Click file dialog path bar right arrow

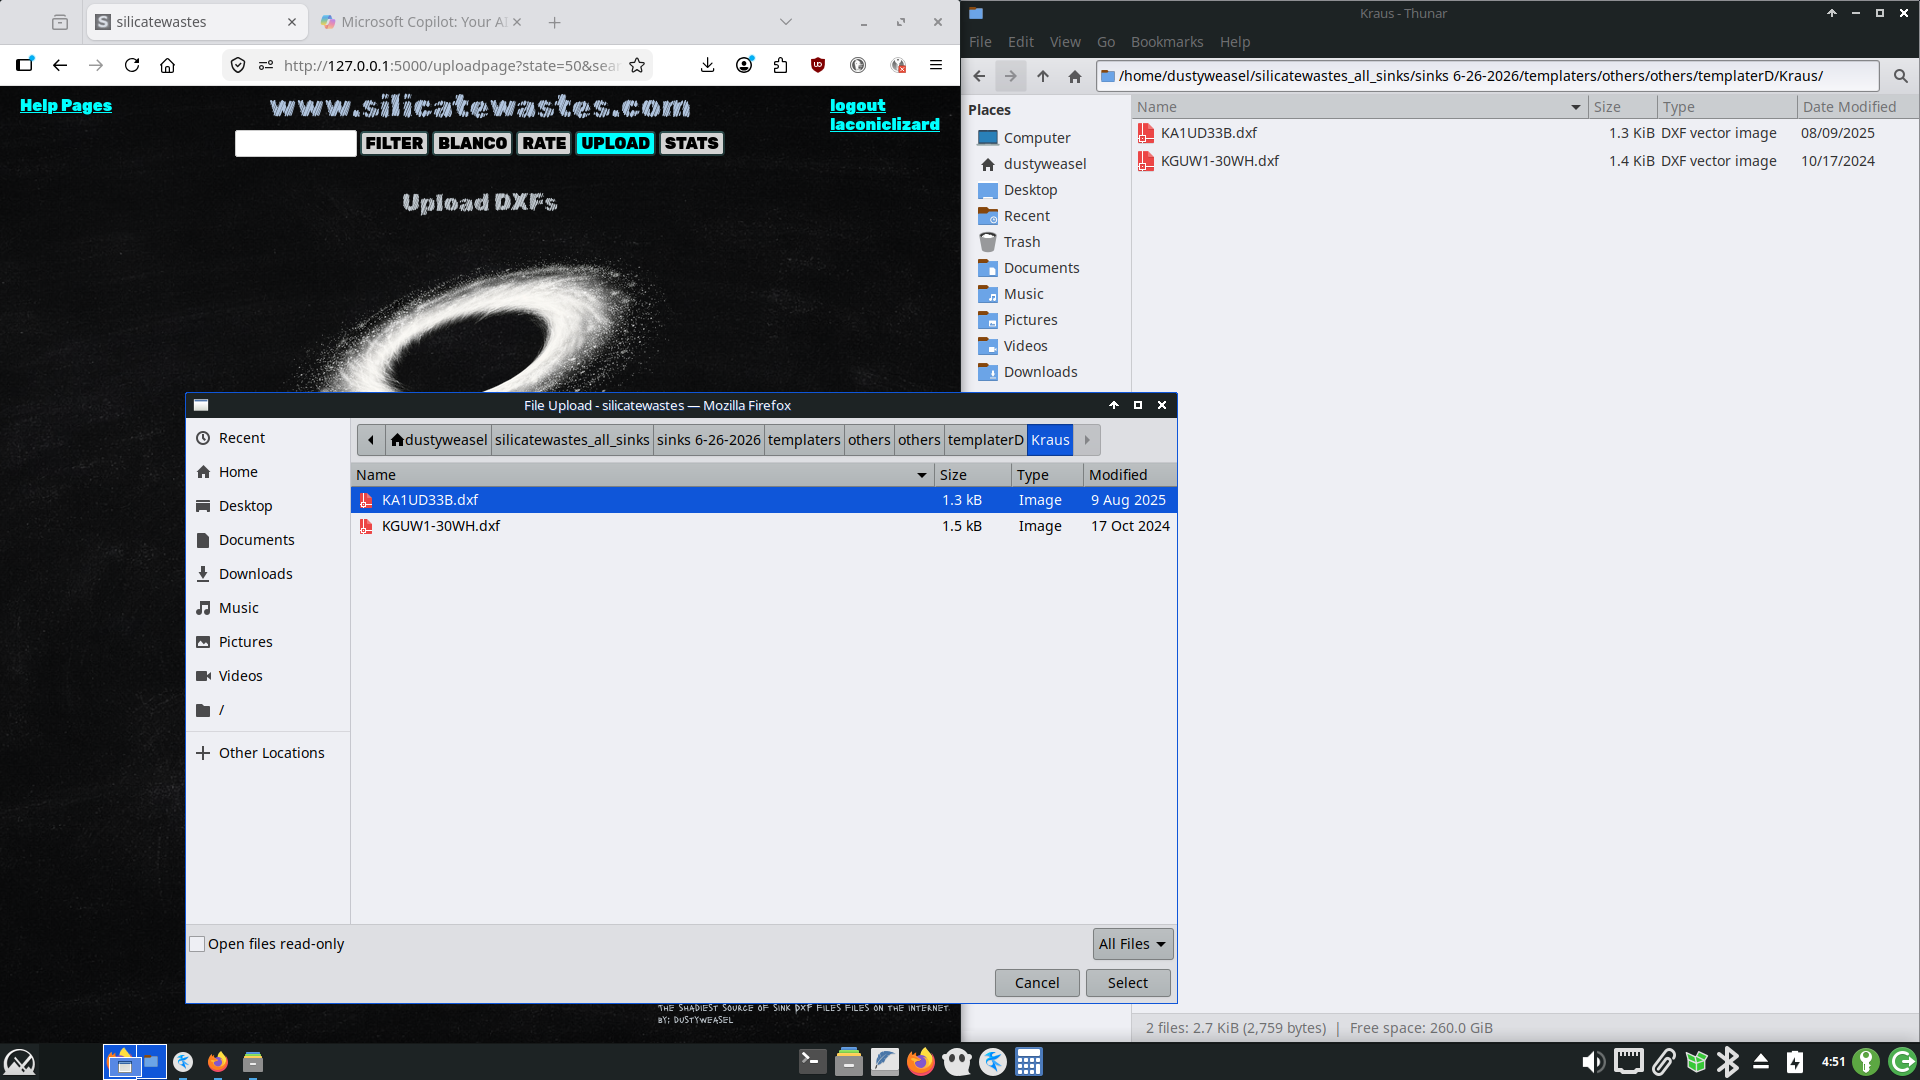(1087, 440)
